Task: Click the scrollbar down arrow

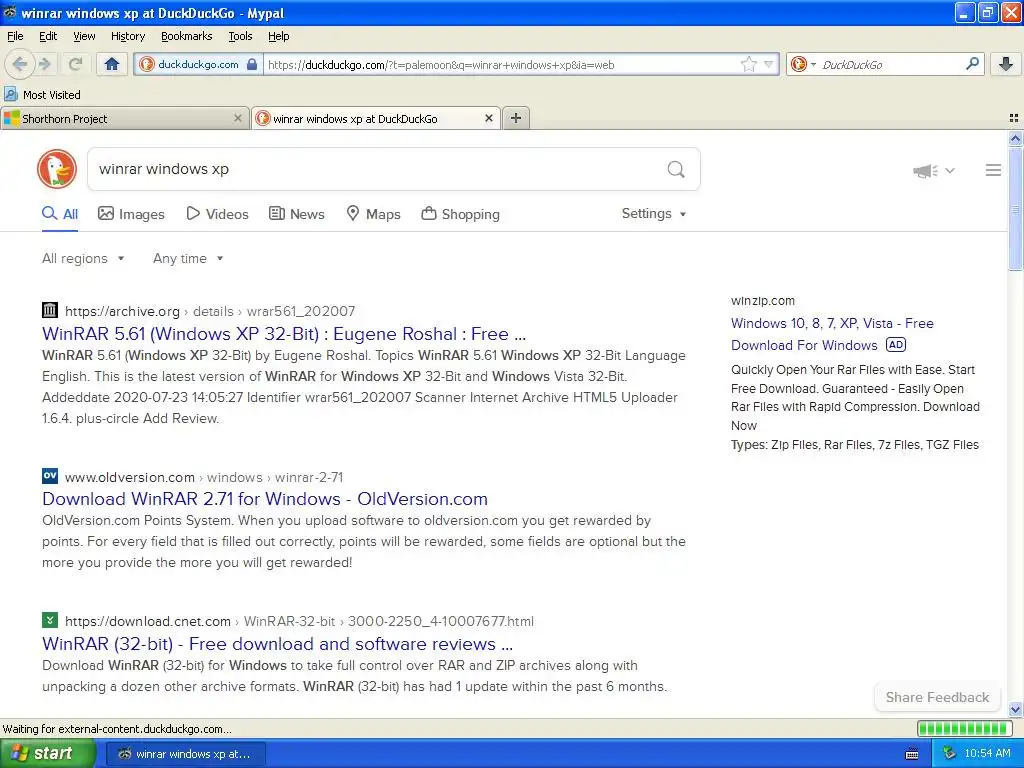Action: tap(1015, 709)
